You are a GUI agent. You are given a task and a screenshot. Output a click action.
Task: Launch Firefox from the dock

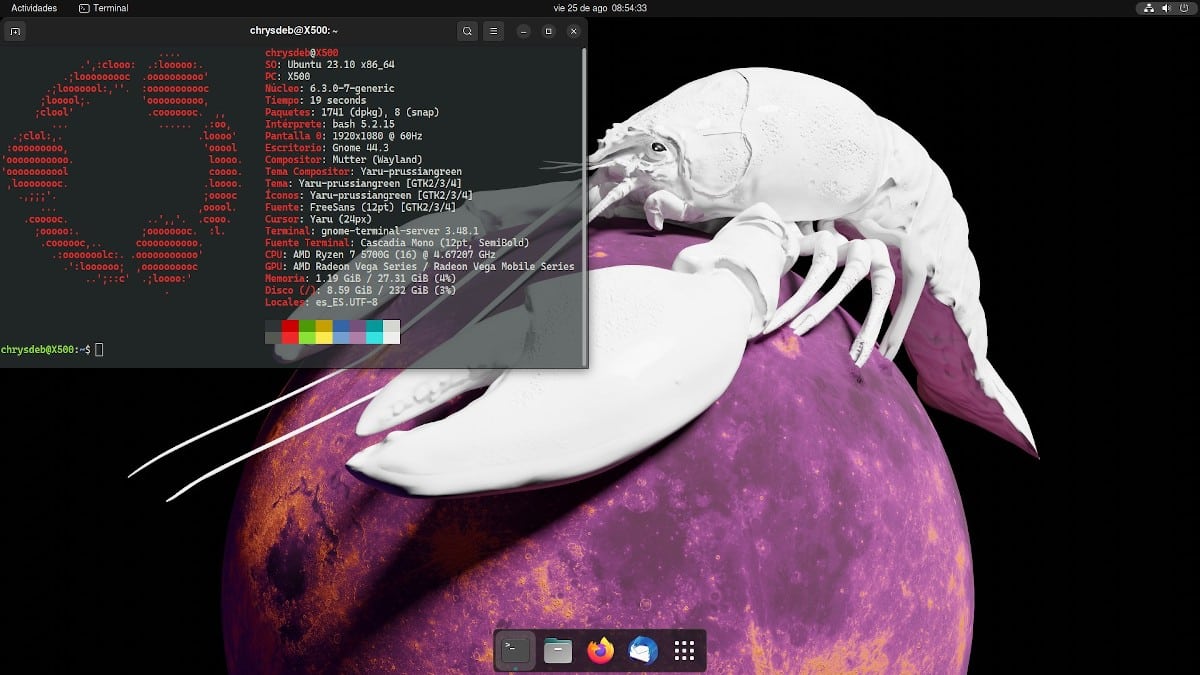tap(600, 651)
